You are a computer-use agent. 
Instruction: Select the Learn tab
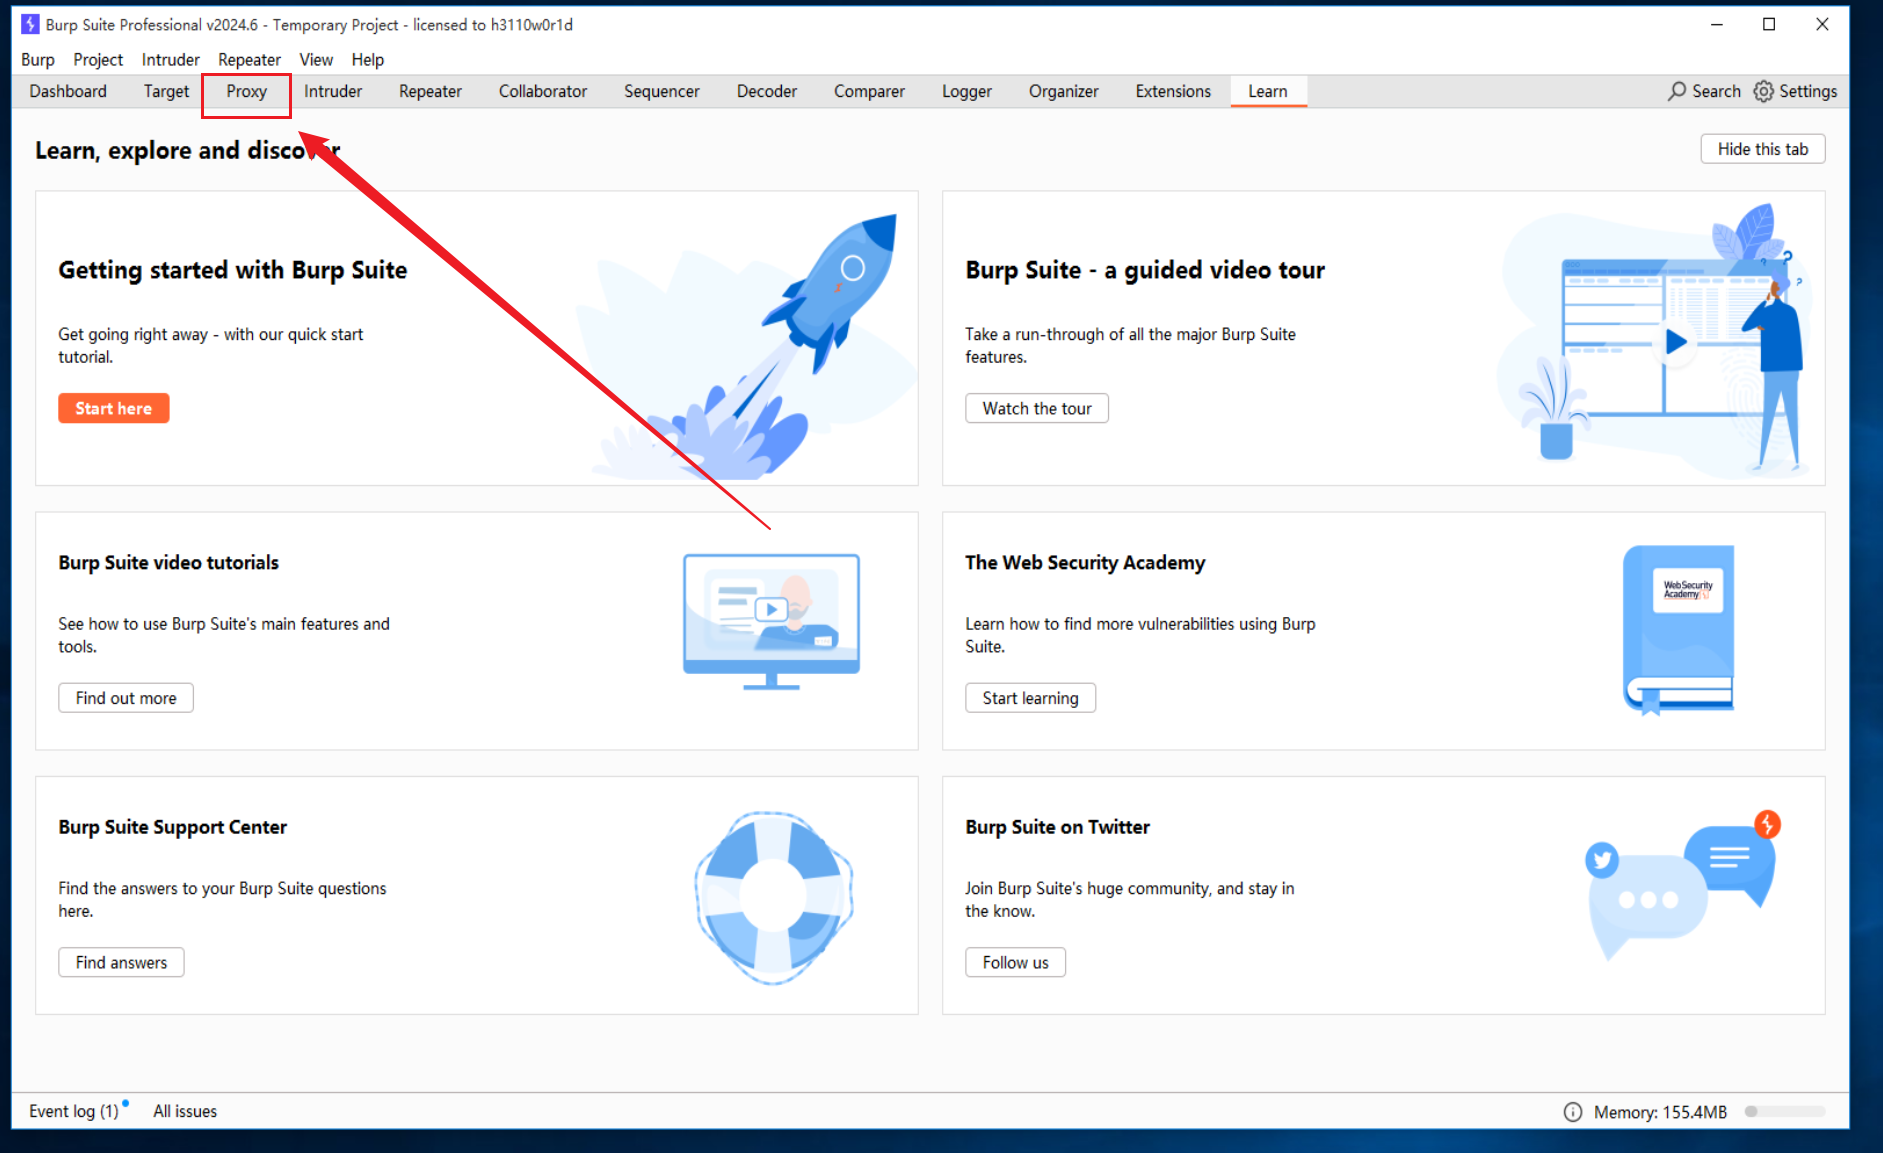1268,91
